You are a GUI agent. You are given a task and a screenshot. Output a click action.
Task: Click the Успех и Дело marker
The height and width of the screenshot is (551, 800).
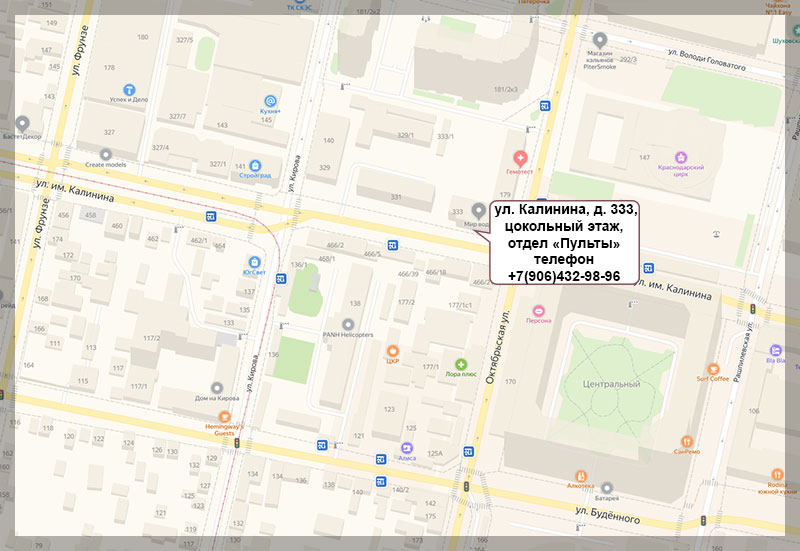(x=129, y=89)
